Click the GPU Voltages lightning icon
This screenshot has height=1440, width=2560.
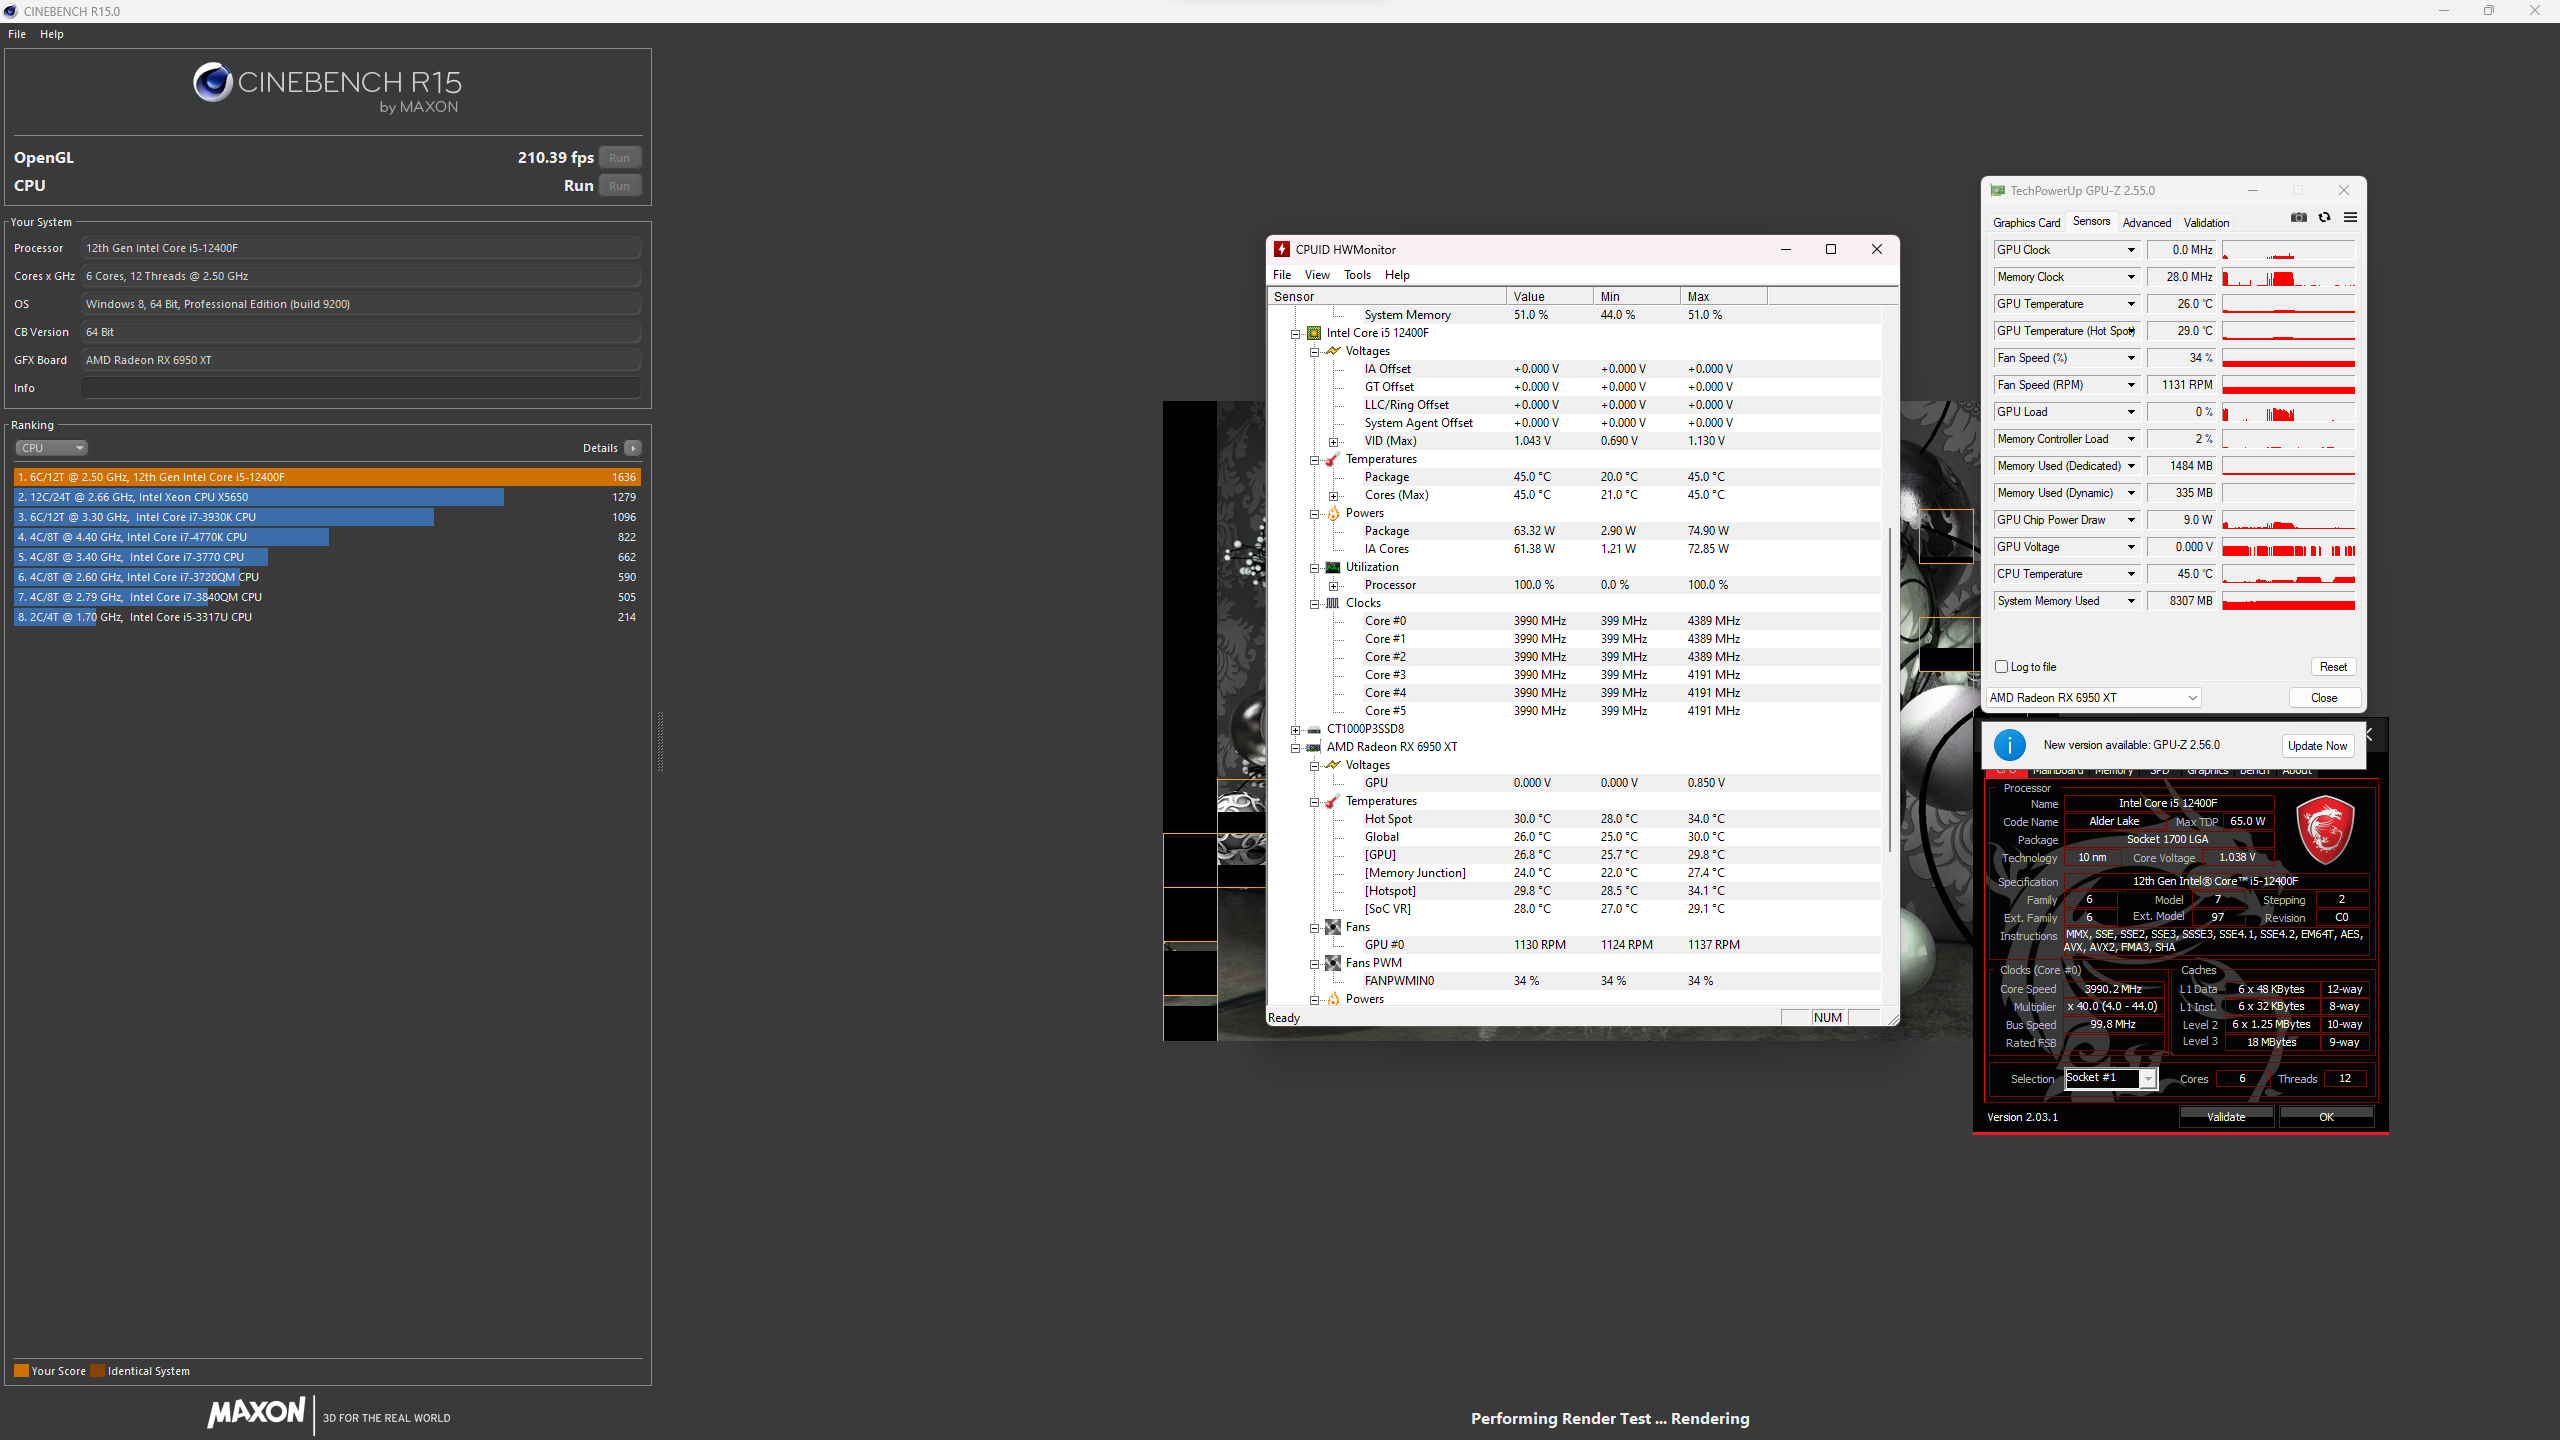click(1333, 765)
